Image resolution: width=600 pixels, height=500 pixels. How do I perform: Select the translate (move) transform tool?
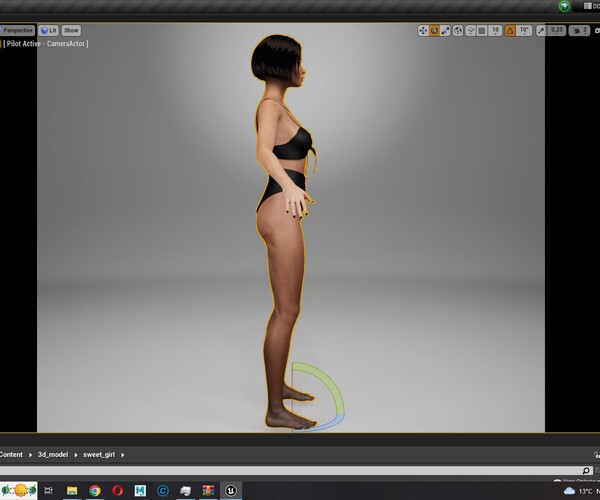click(x=423, y=31)
